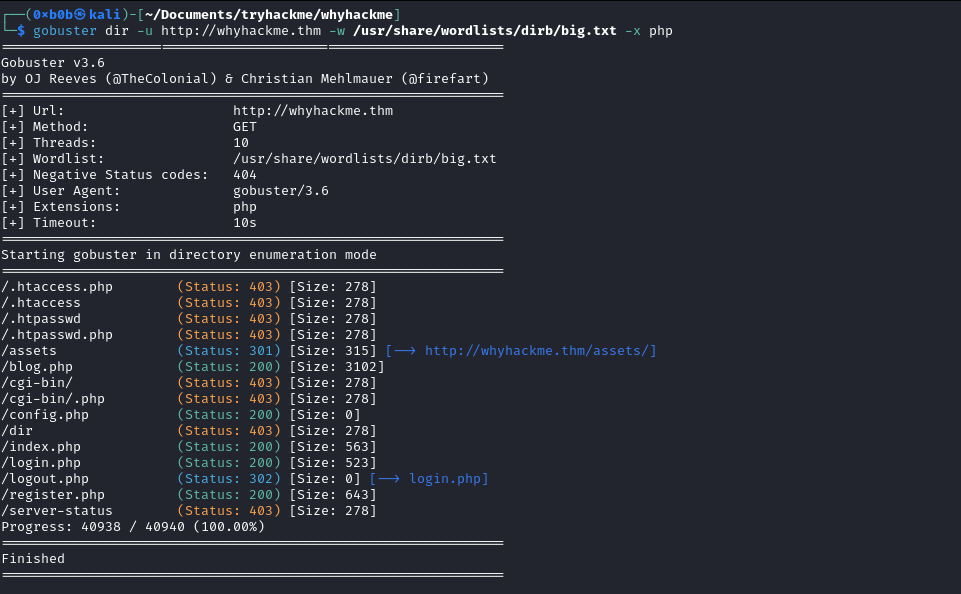
Task: Click the Progress 40938 / 40940 line
Action: point(133,527)
